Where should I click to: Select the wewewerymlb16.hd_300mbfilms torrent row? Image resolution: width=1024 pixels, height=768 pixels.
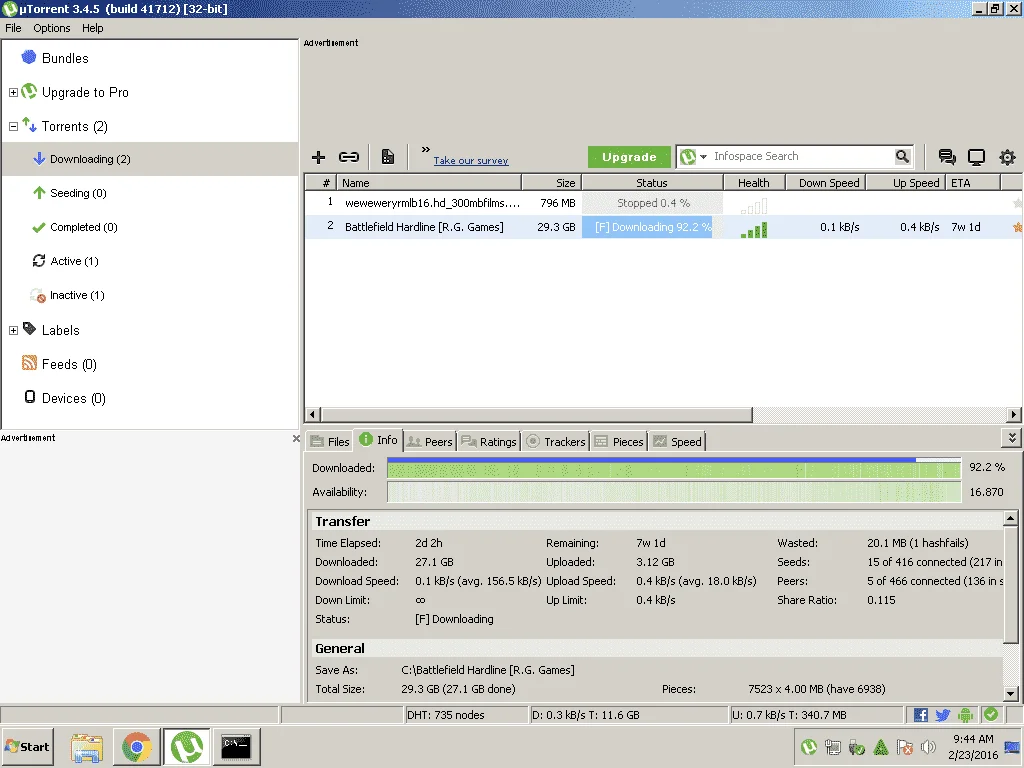(663, 203)
